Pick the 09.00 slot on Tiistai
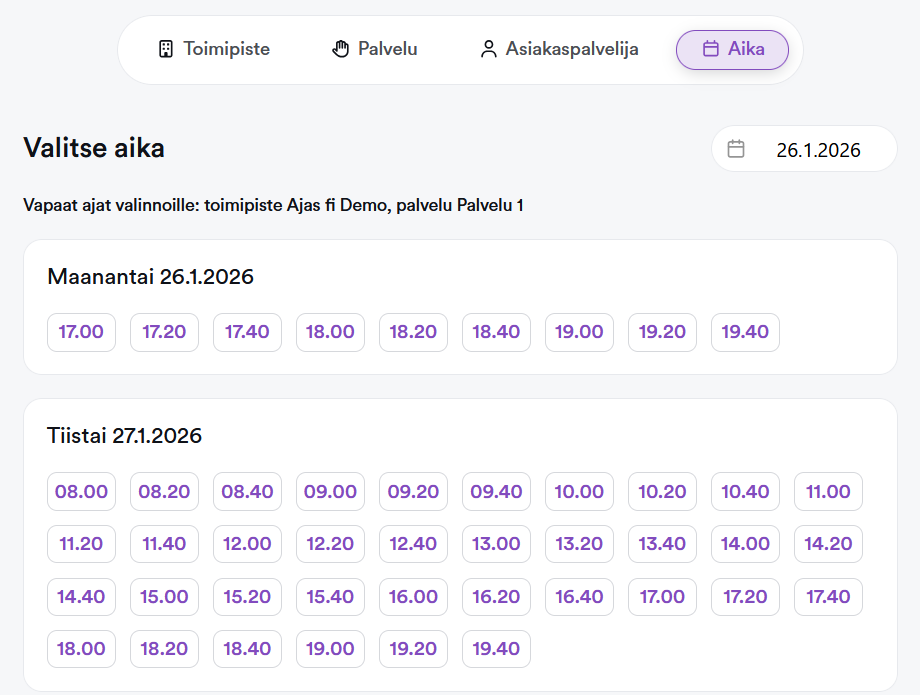920x695 pixels. (330, 491)
